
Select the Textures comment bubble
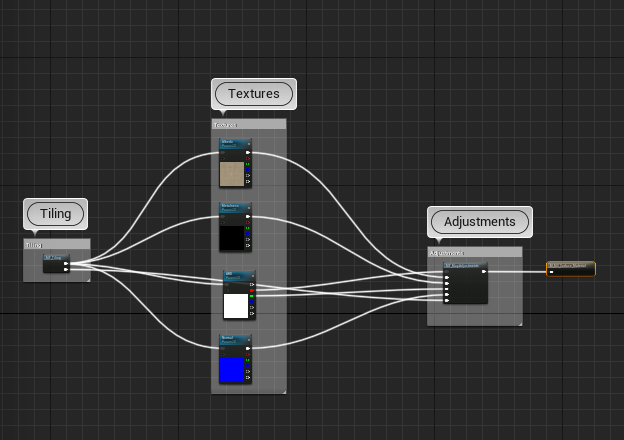click(254, 94)
